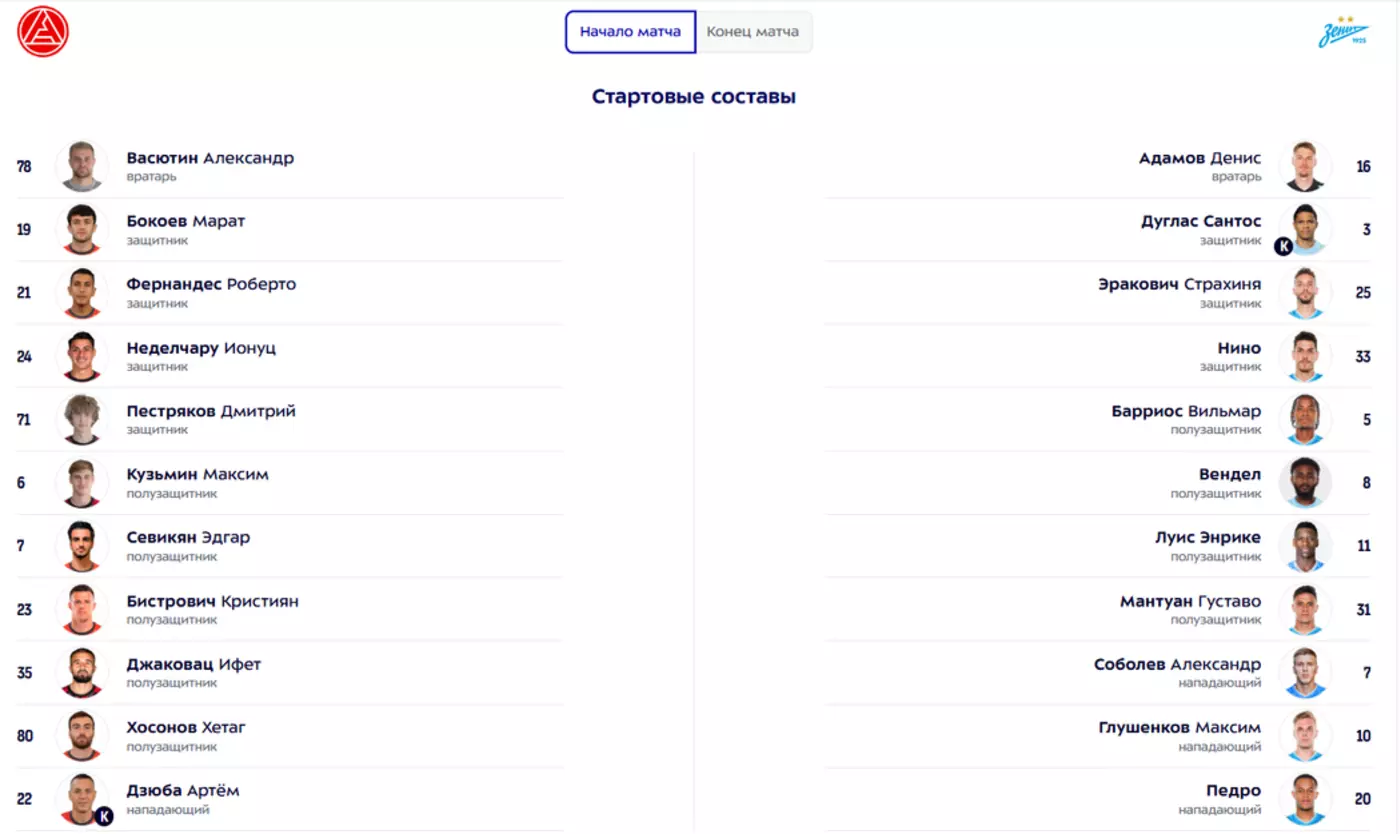Screen dimensions: 1400x834
Task: Click Вендел player avatar
Action: click(x=1305, y=483)
